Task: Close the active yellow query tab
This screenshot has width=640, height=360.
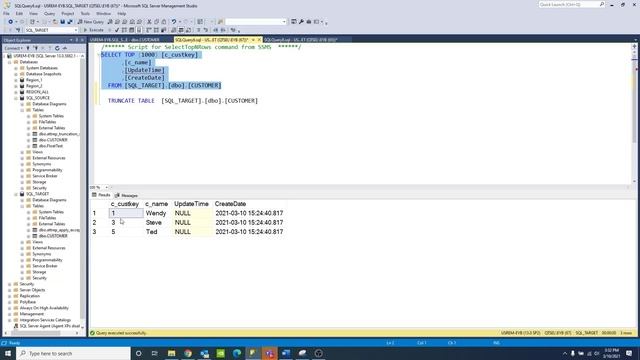Action: [259, 40]
